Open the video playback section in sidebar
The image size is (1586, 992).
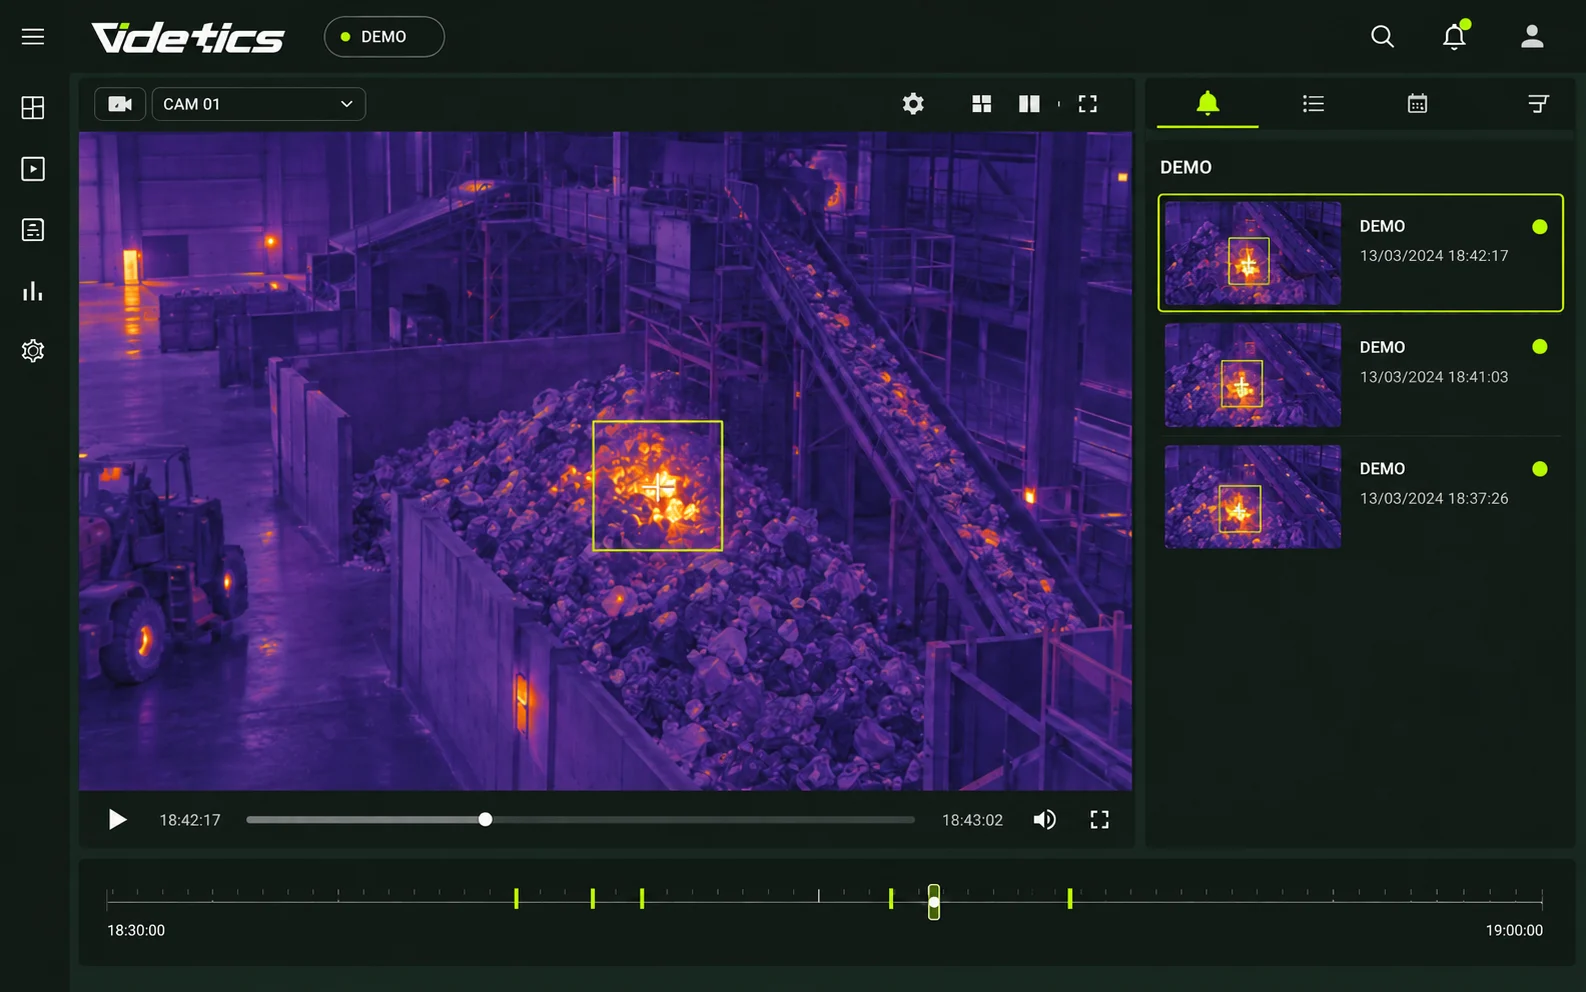[x=33, y=169]
